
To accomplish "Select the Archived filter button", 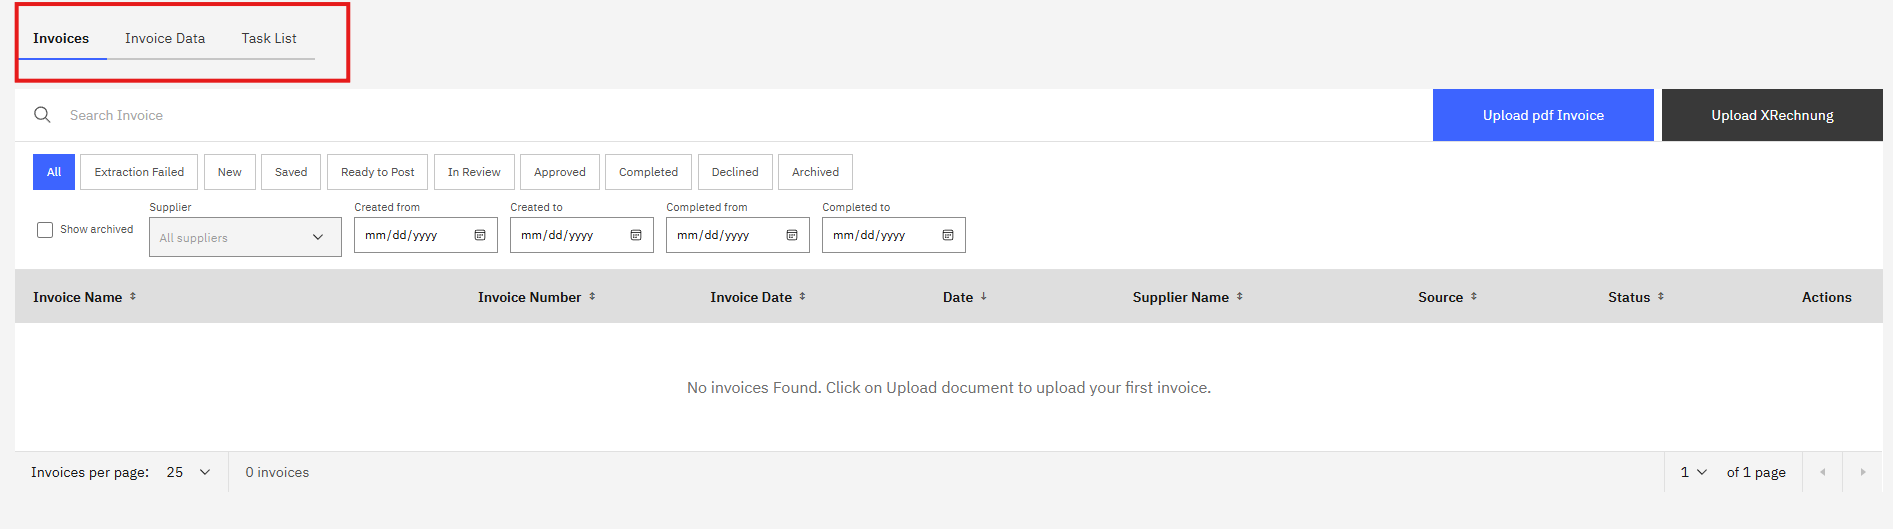I will point(816,172).
